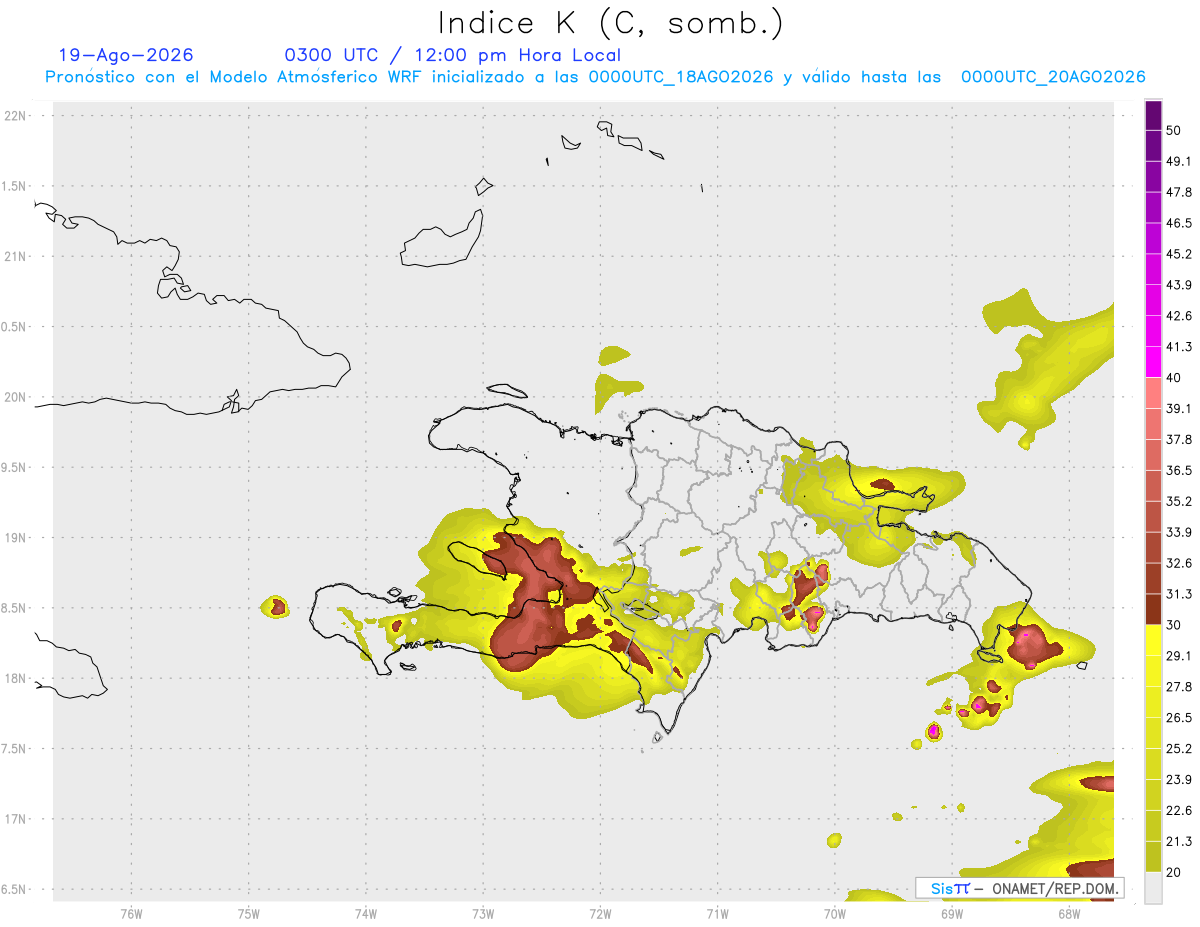Click the colorbar value "20"
Image resolution: width=1200 pixels, height=927 pixels.
click(1175, 873)
